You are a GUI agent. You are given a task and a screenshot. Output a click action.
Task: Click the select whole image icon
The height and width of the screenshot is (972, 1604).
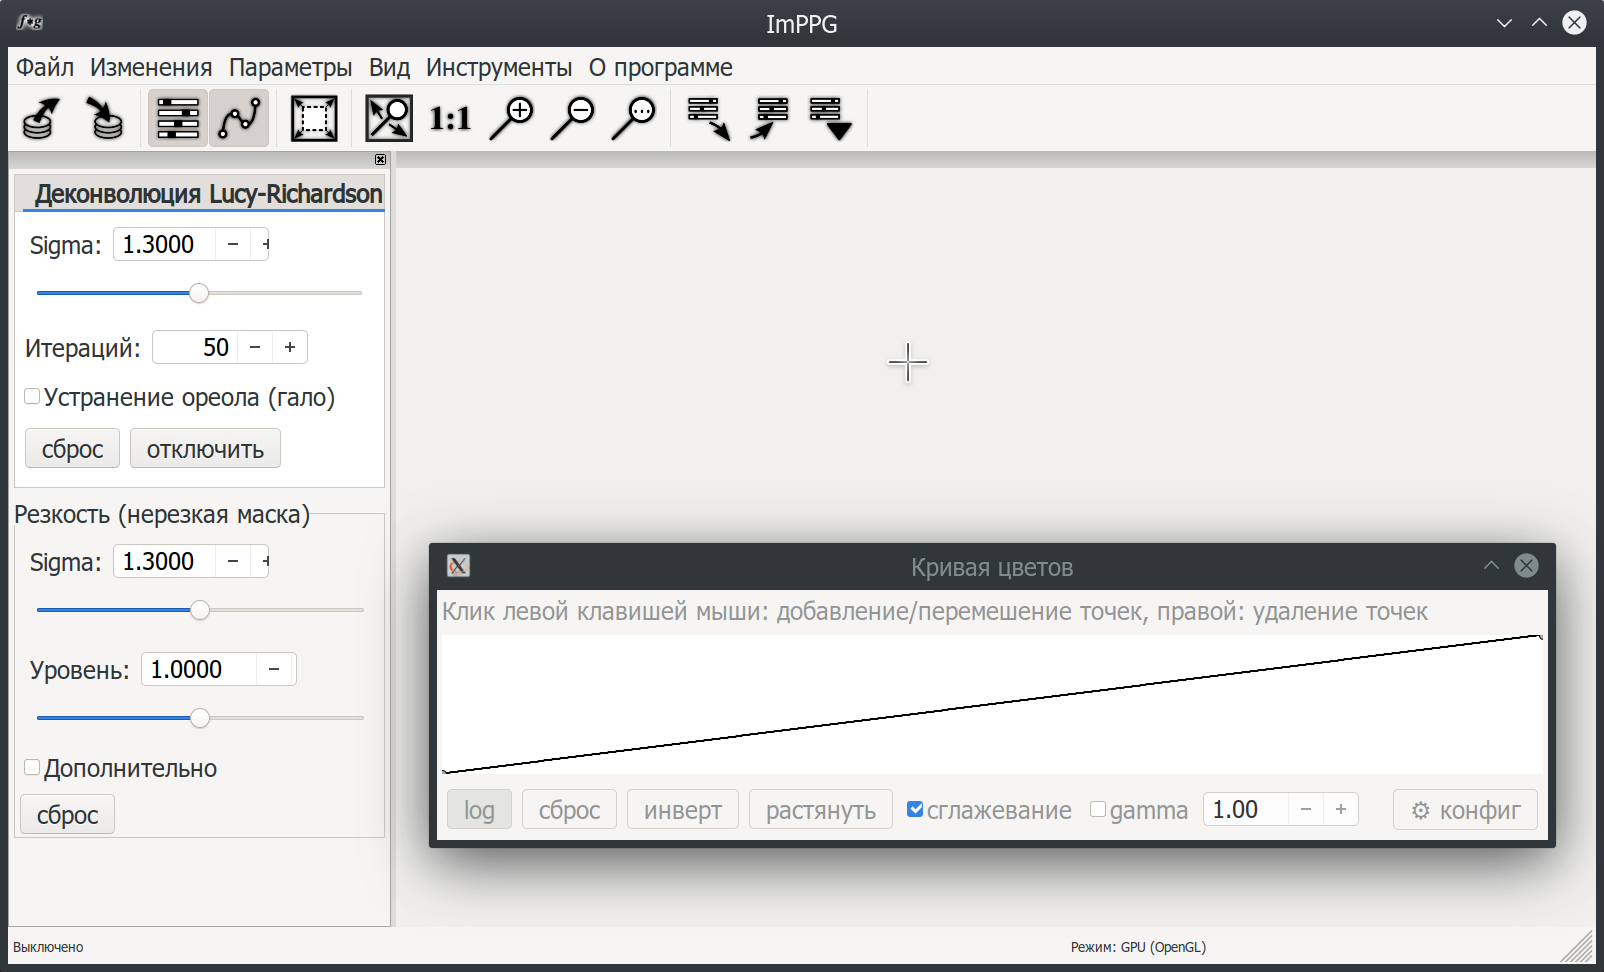(x=314, y=118)
